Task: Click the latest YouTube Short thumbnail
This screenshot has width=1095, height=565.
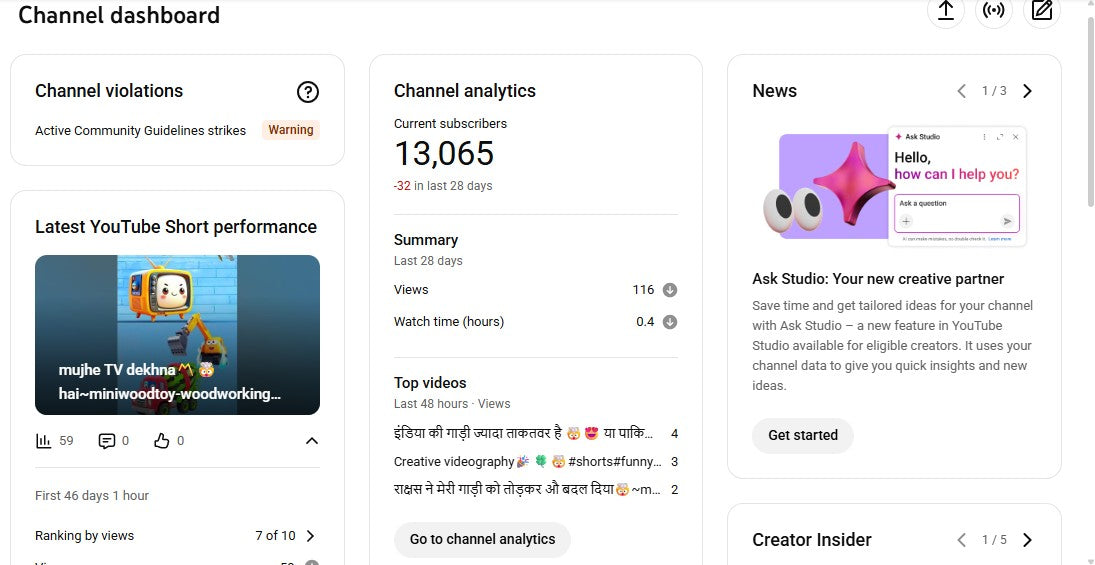Action: (177, 334)
